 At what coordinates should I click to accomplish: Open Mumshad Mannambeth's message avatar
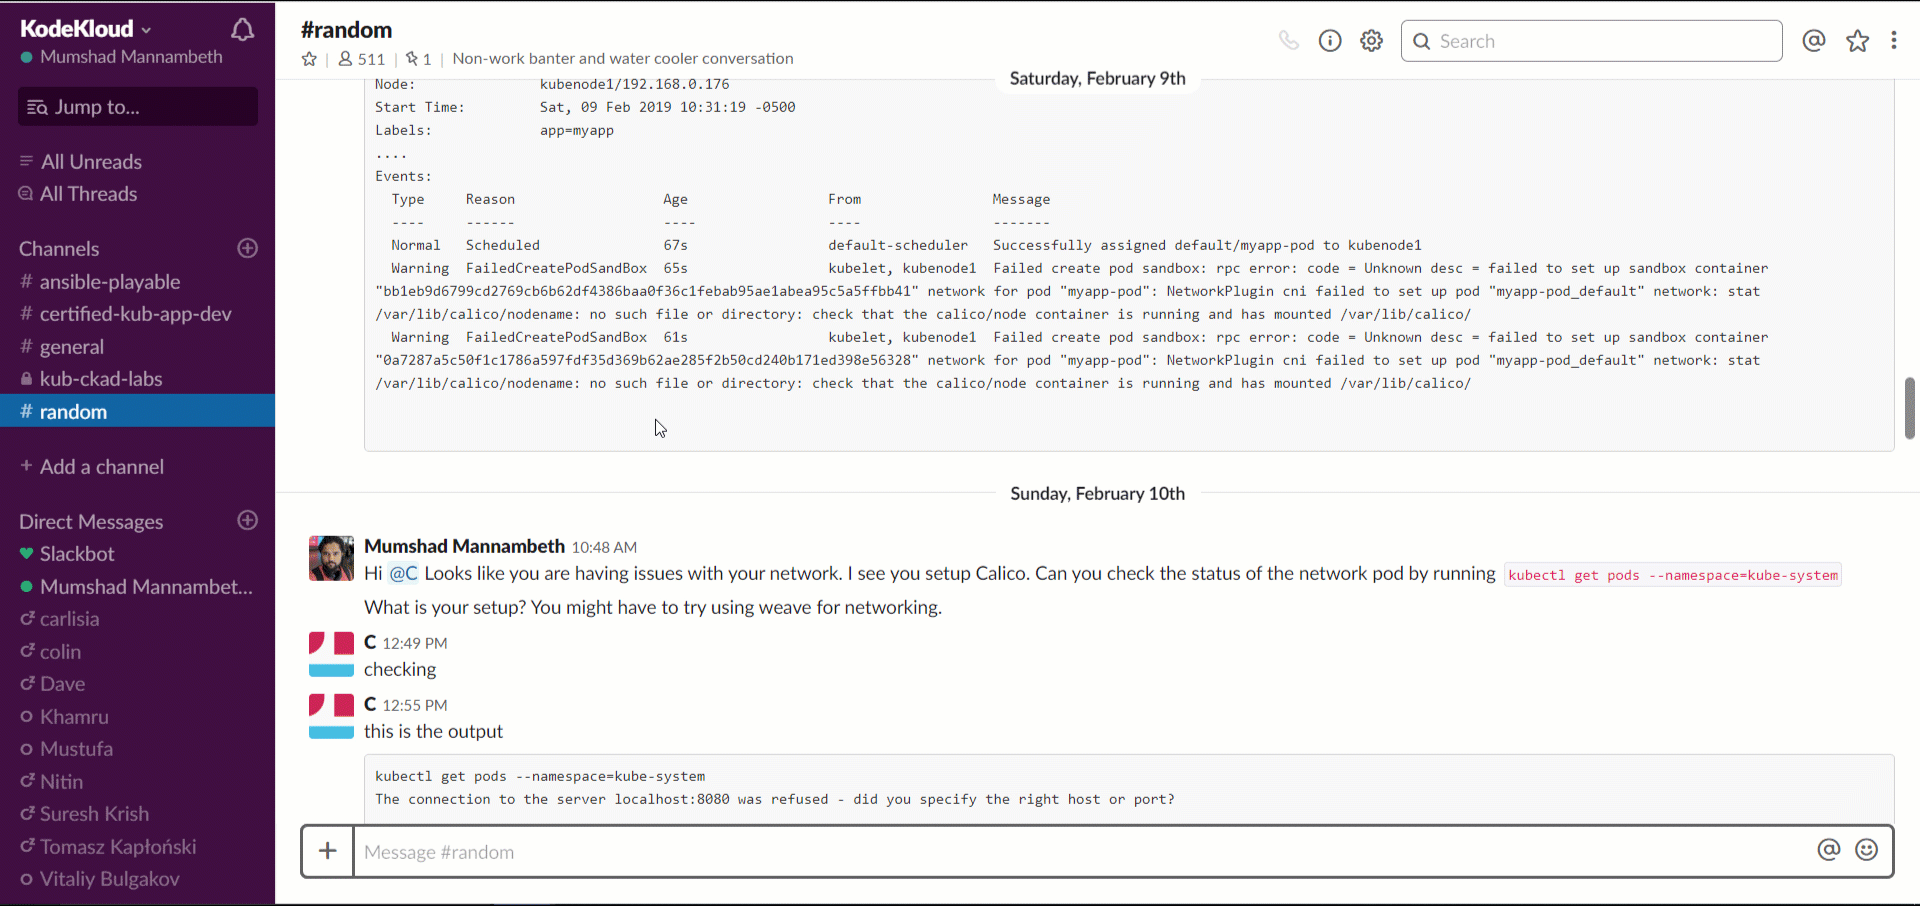(331, 558)
